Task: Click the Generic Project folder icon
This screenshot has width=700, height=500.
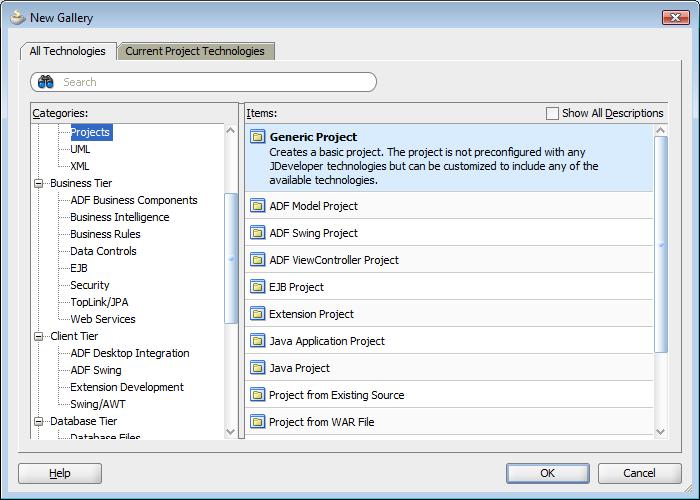Action: tap(257, 137)
